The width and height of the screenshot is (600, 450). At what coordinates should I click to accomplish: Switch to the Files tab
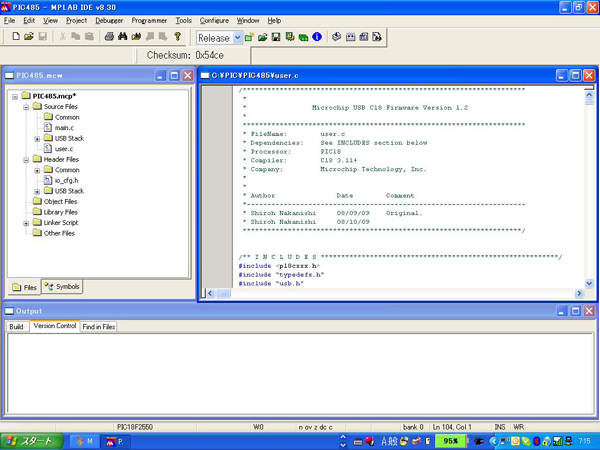(x=24, y=287)
